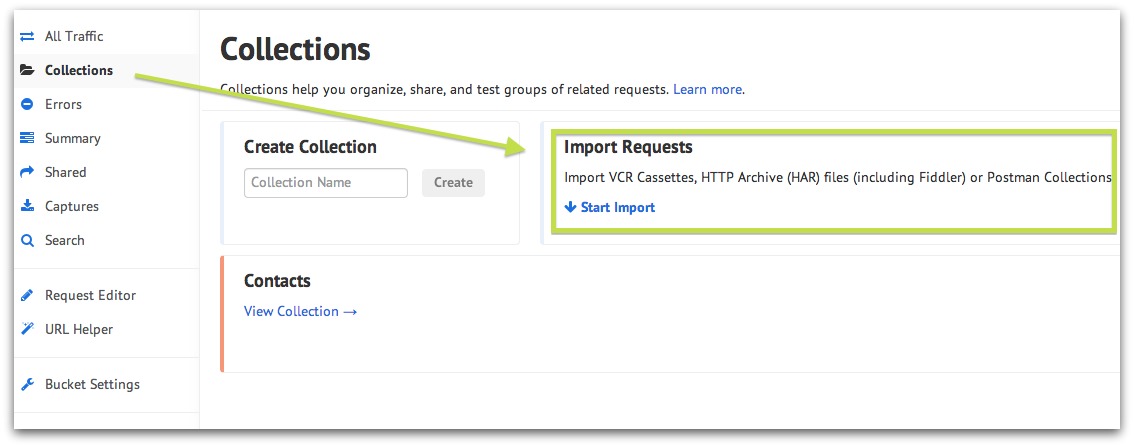Focus the Collection Name input field

coord(326,183)
